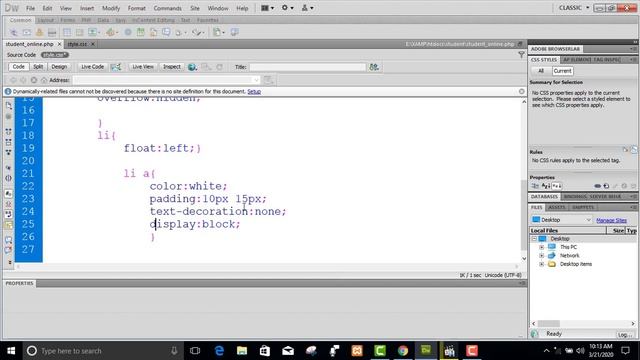This screenshot has height=360, width=640.
Task: Show All CSS rules
Action: click(541, 71)
